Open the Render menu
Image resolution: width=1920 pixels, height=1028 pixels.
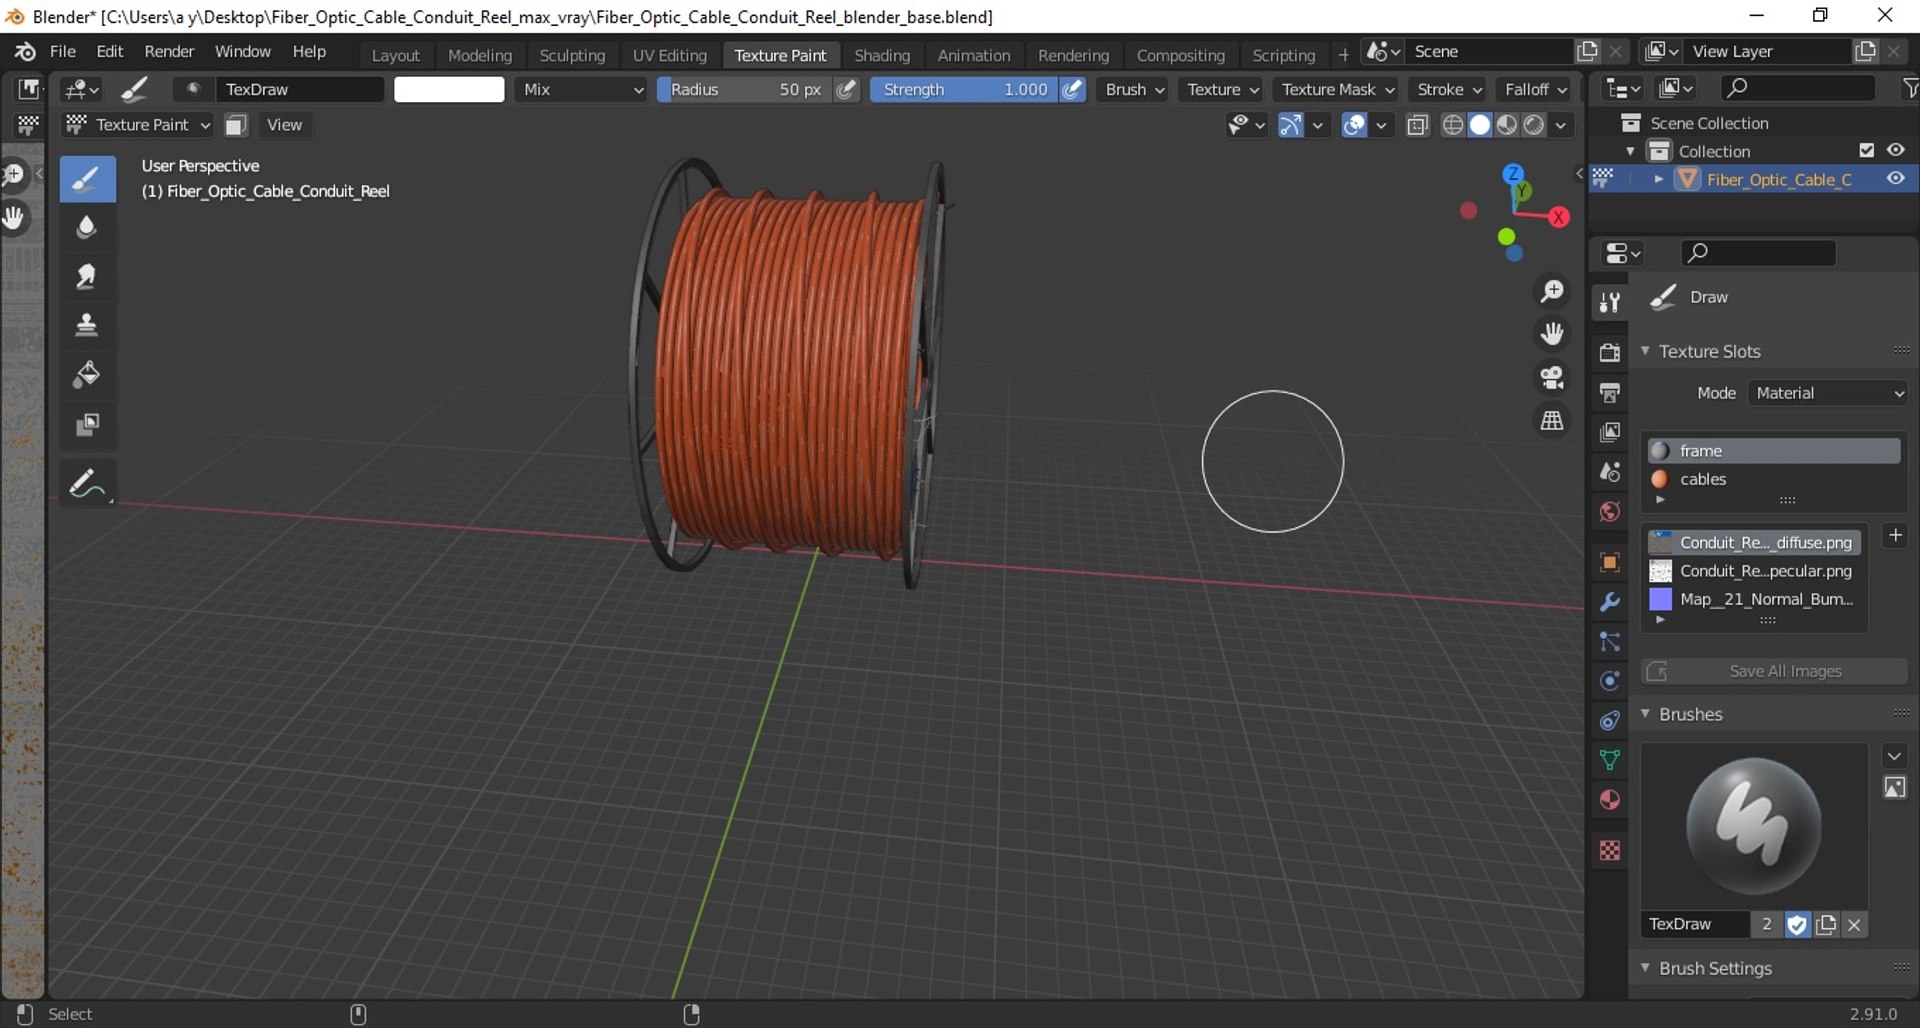(x=169, y=51)
